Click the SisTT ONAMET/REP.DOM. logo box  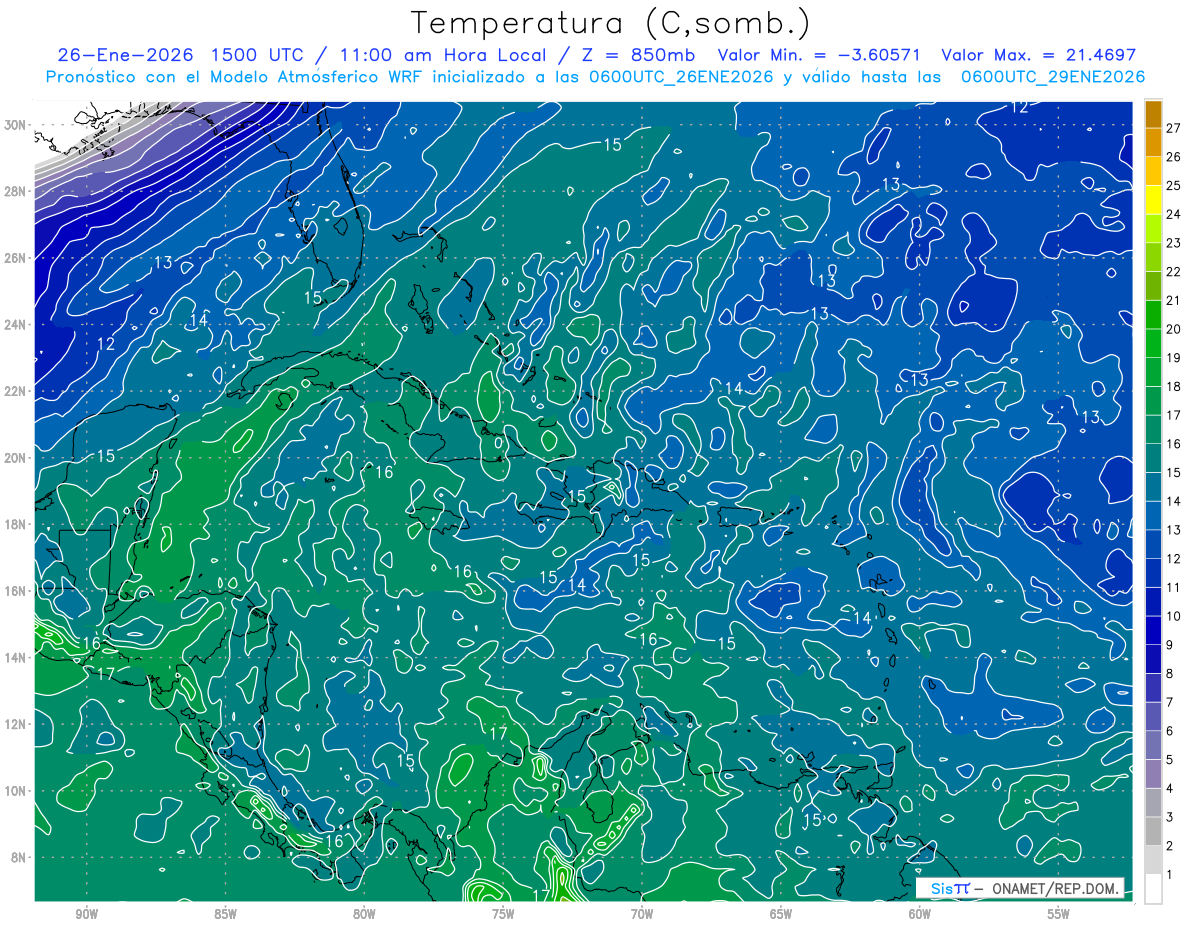1020,888
